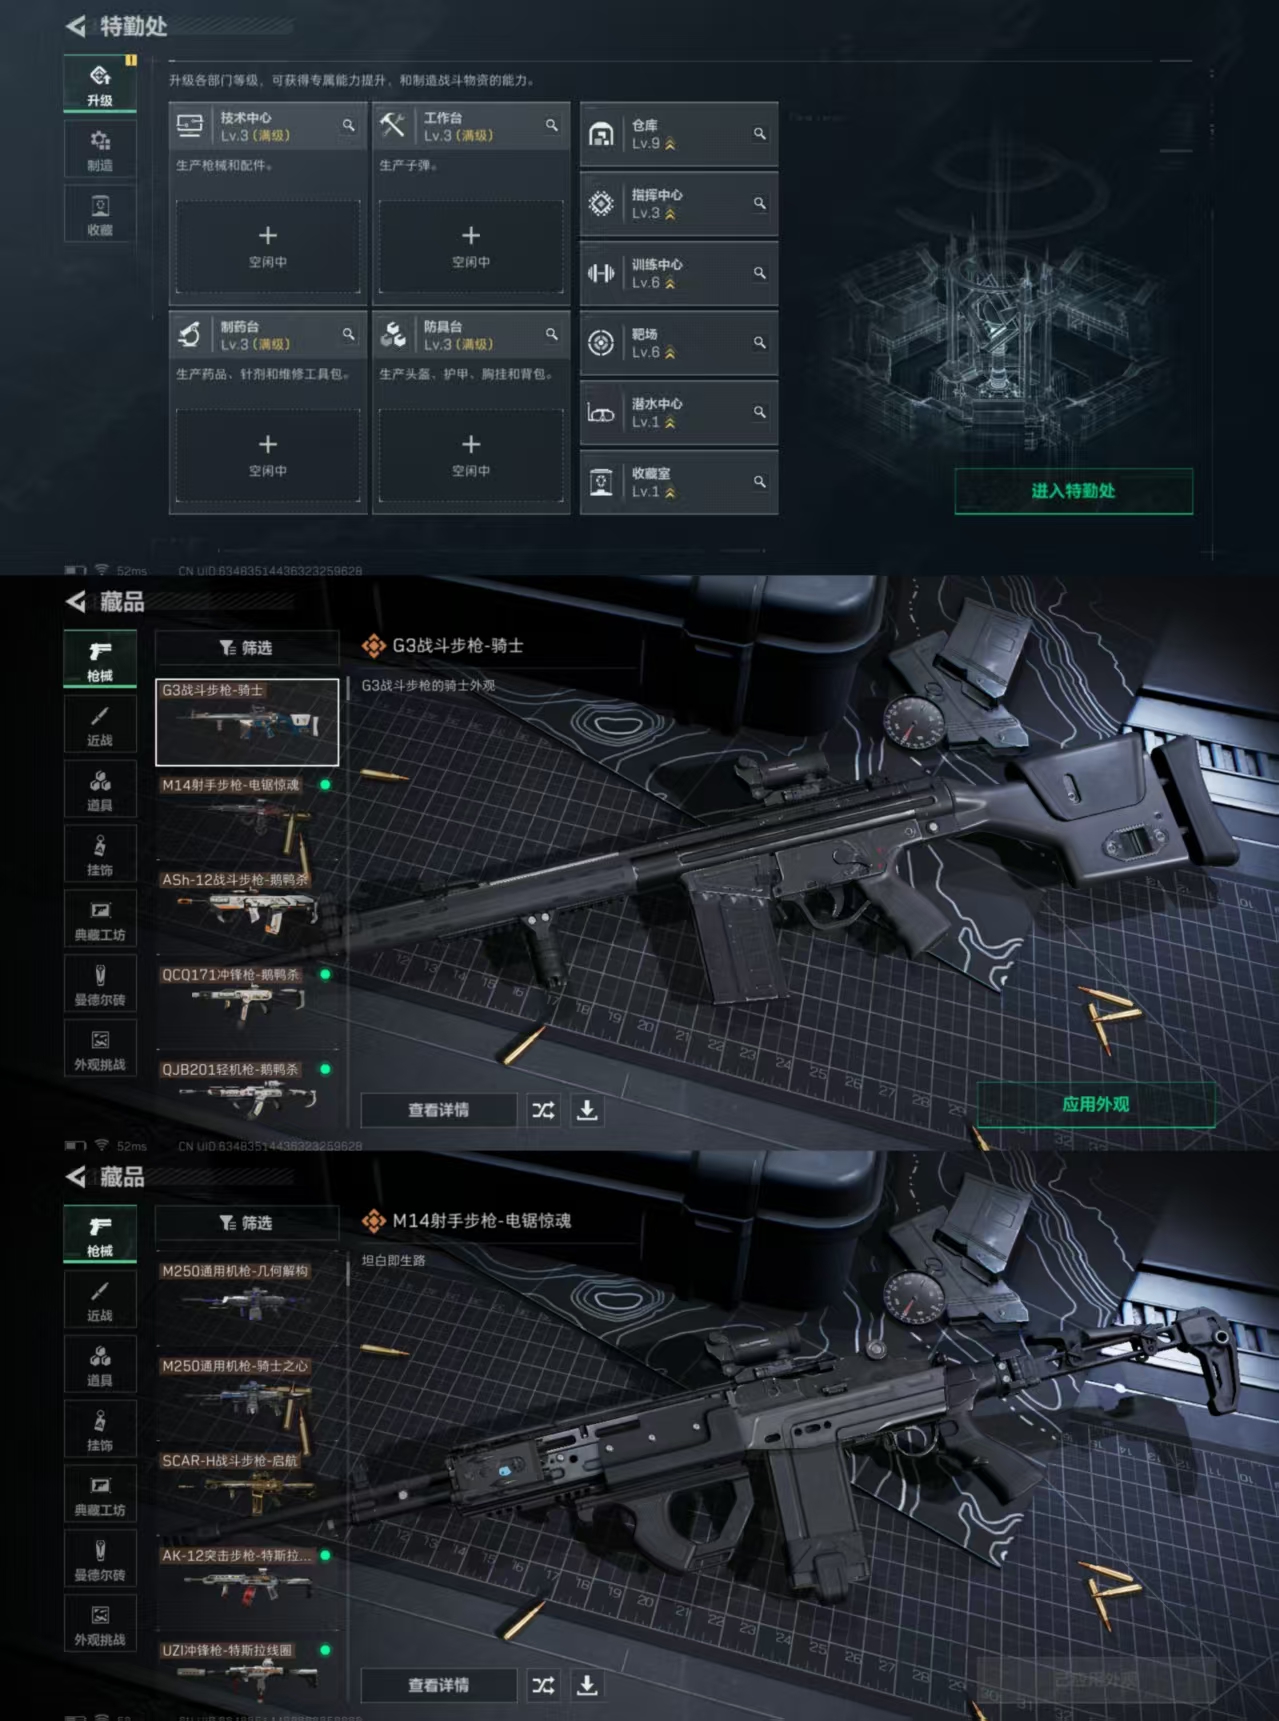Viewport: 1279px width, 1721px height.
Task: Select M14射手步枪-电锯惊魂 skin thumbnail
Action: (x=247, y=817)
